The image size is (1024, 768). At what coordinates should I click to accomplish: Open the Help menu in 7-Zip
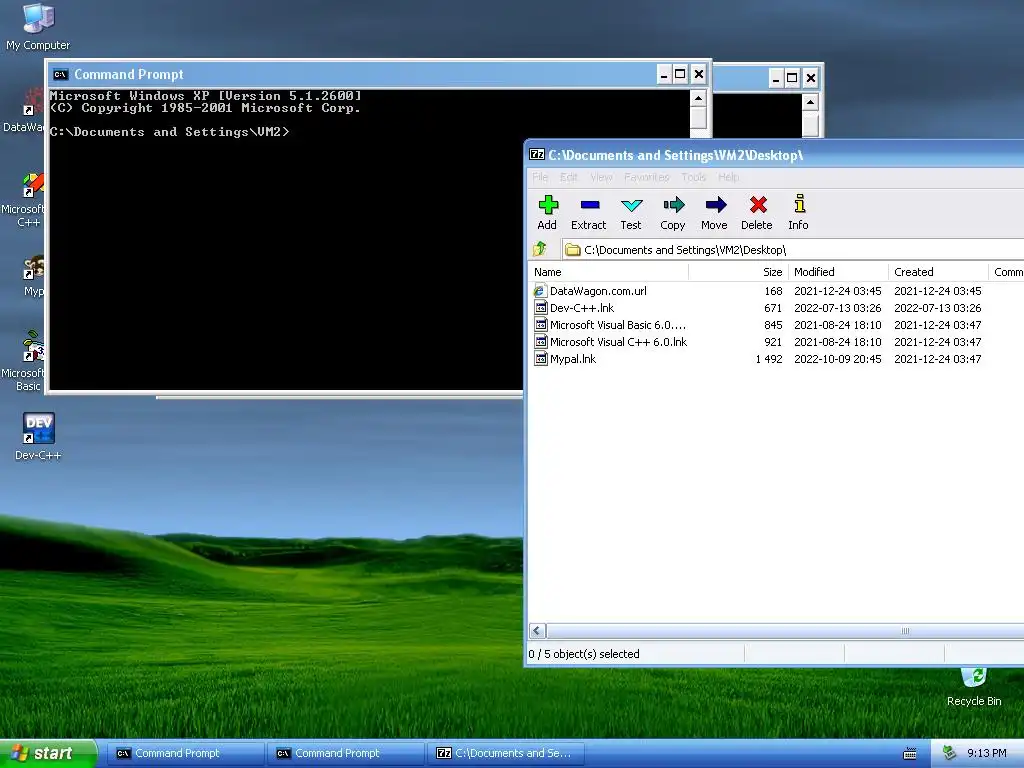728,177
